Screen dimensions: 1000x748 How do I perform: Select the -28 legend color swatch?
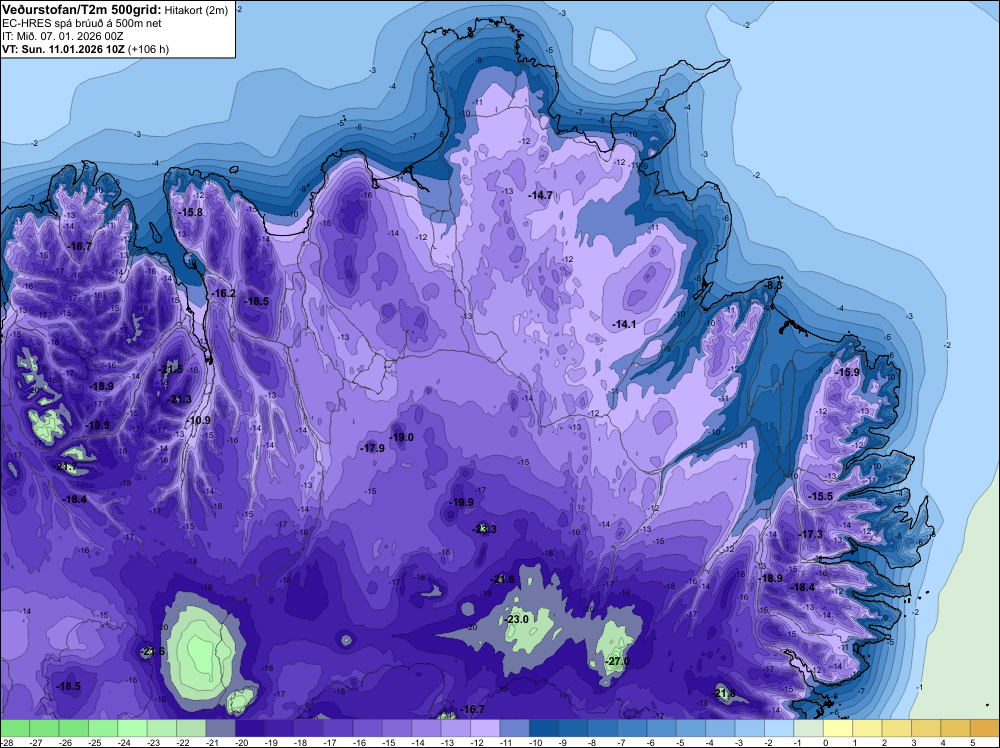[15, 729]
